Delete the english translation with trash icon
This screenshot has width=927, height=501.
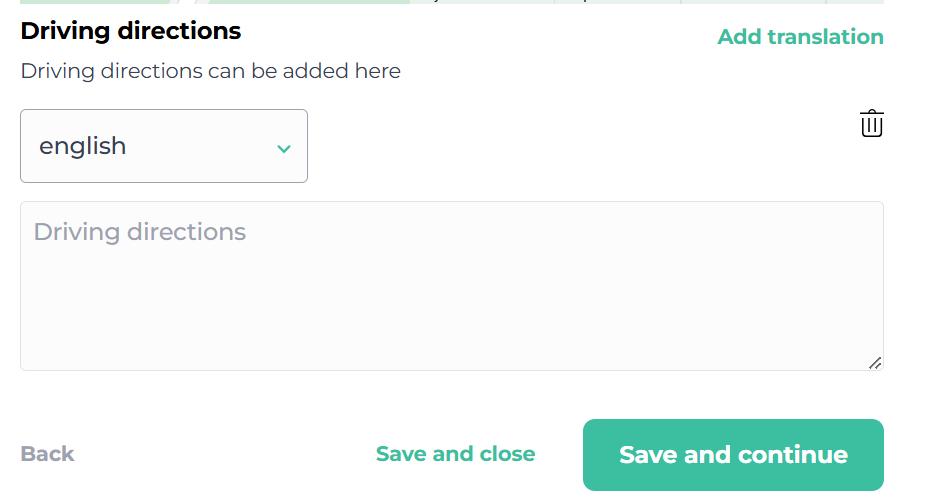[871, 124]
